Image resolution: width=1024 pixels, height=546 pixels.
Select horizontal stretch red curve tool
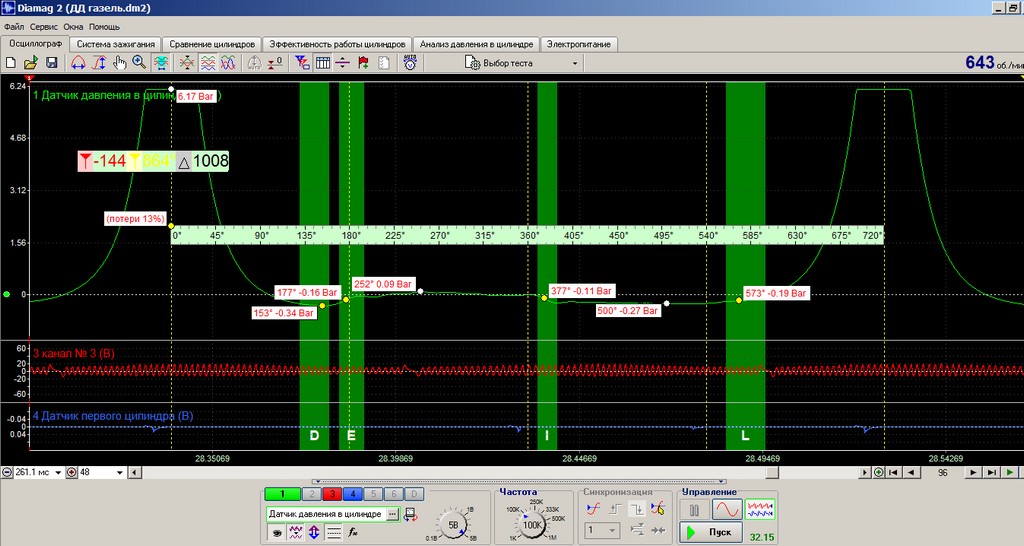pyautogui.click(x=78, y=63)
